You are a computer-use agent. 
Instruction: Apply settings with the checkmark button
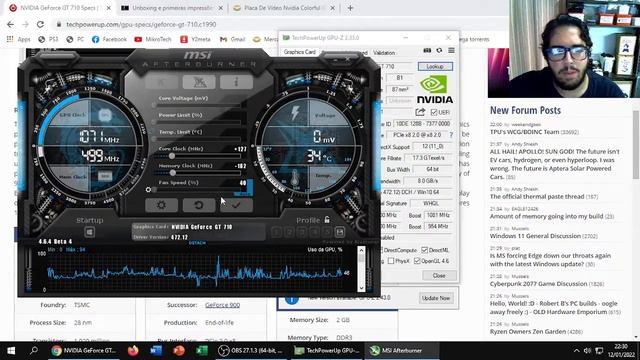236,205
